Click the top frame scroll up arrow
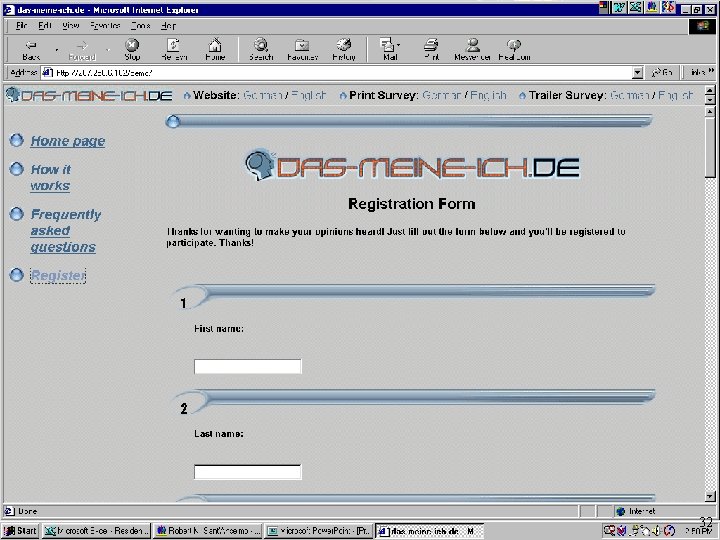 pos(710,90)
